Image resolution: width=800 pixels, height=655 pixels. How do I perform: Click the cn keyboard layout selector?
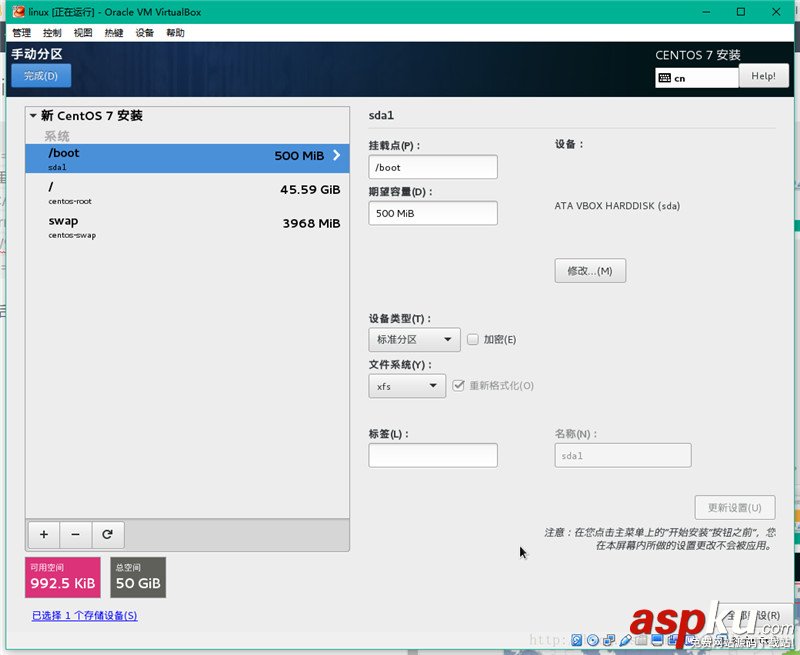697,78
